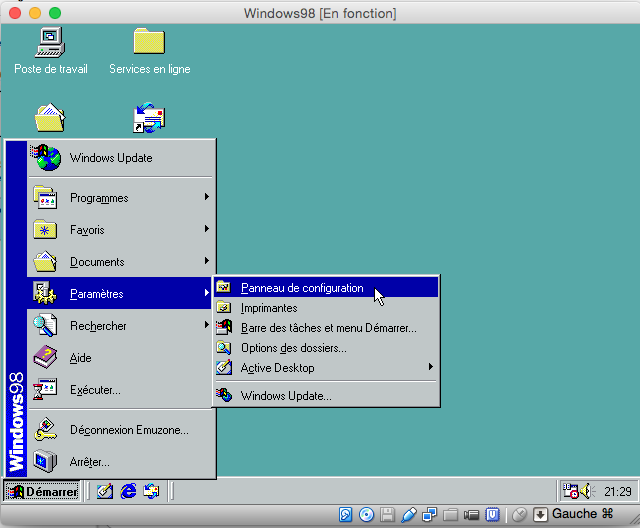Click VirtualBox optical disc status icon

[366, 515]
